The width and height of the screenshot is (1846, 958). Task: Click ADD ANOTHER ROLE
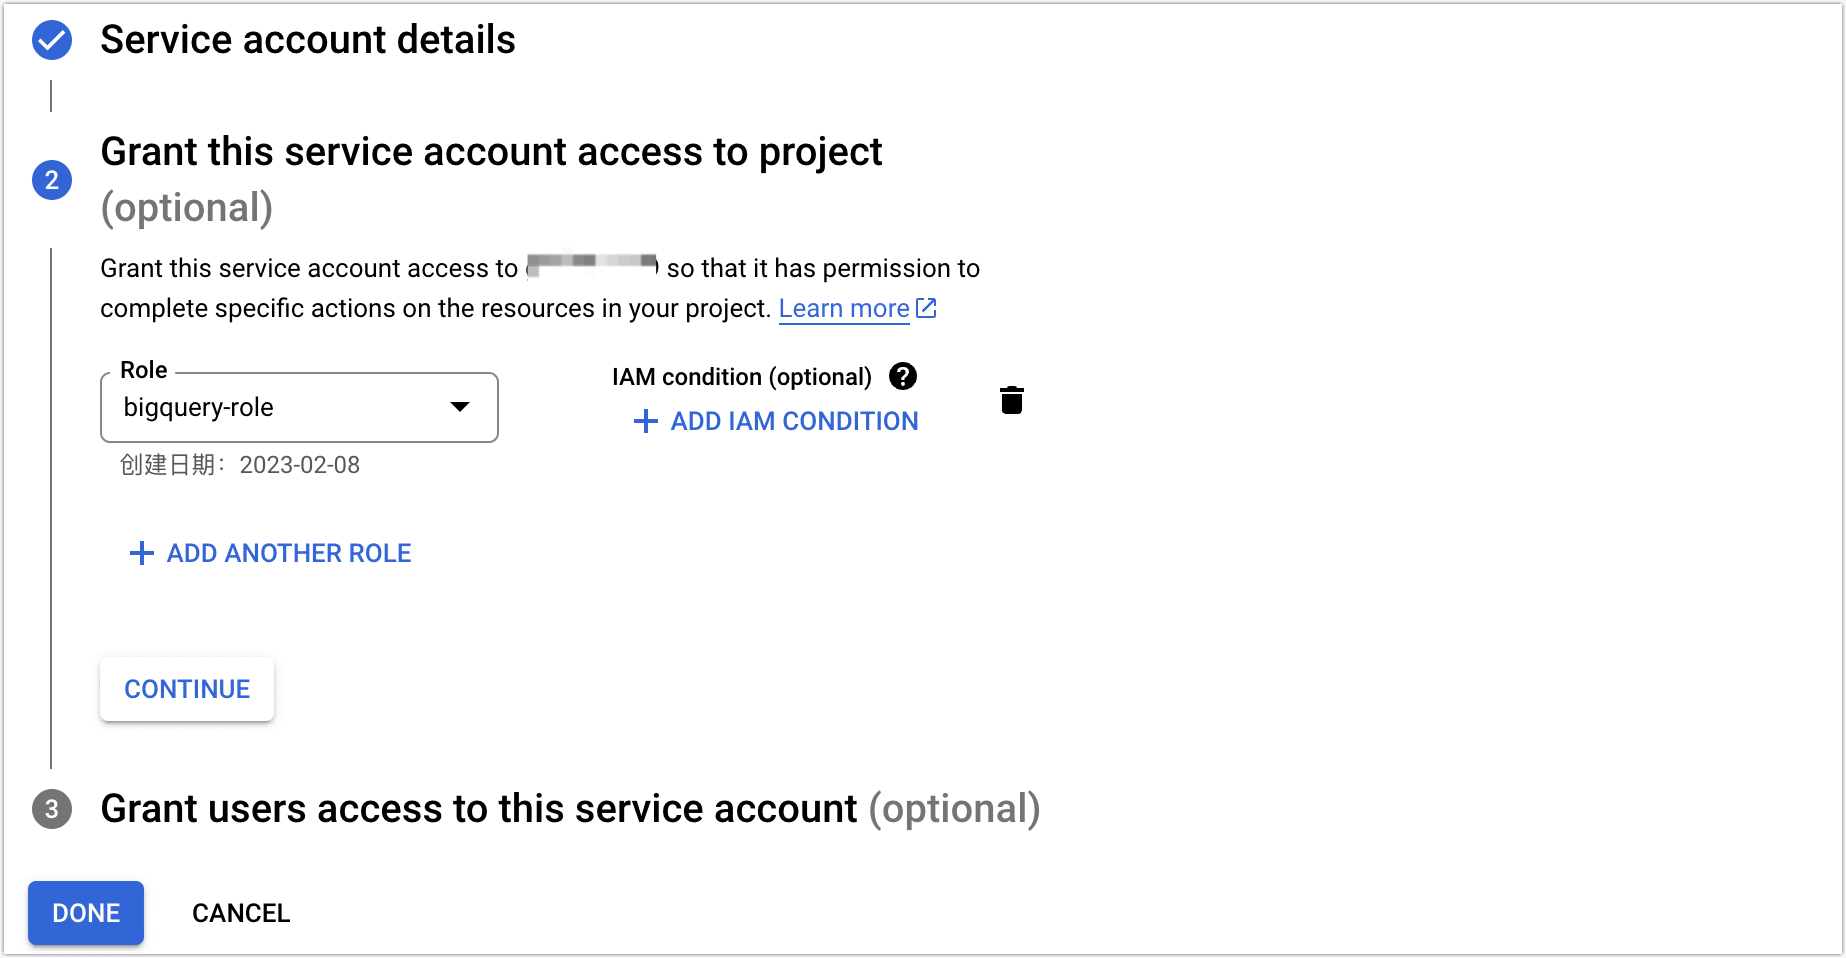(287, 553)
